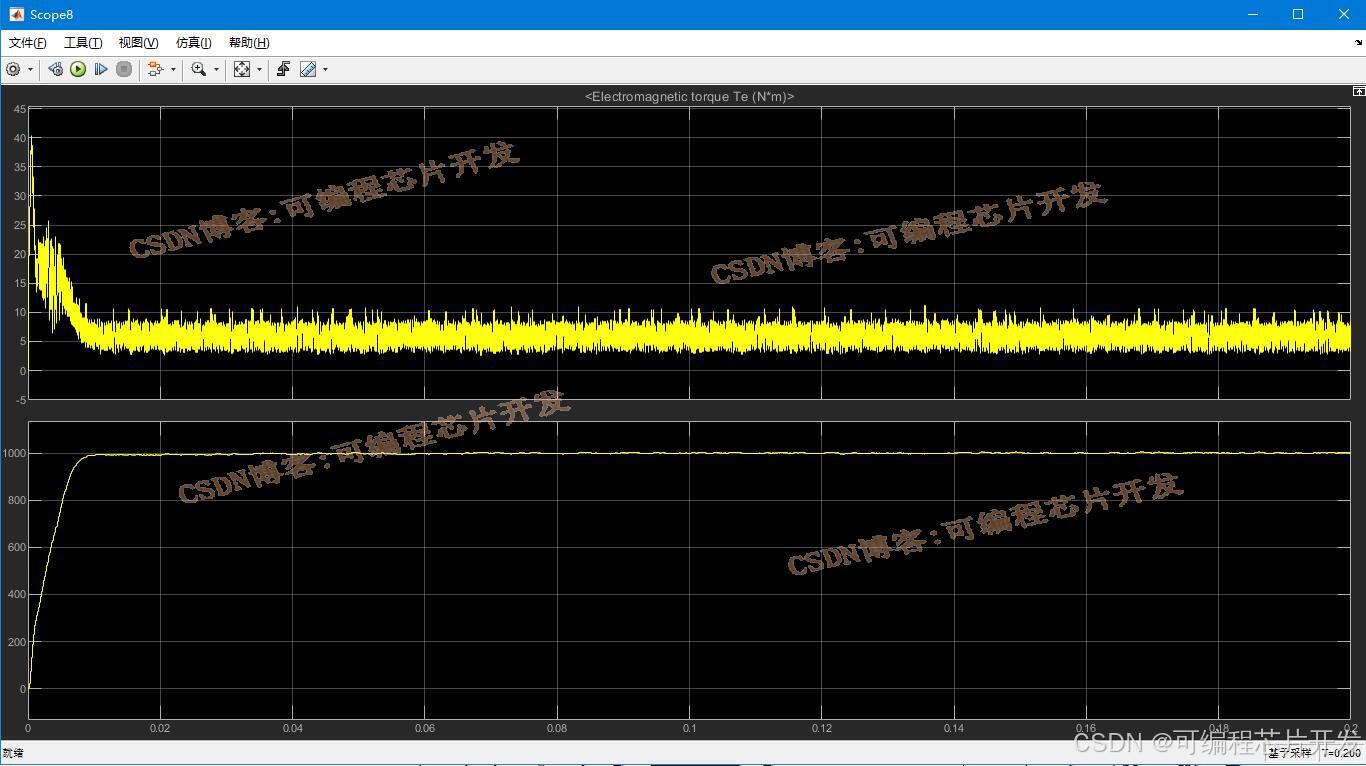Click the Scope8 MATLAB icon in title bar
1366x766 pixels.
17,14
